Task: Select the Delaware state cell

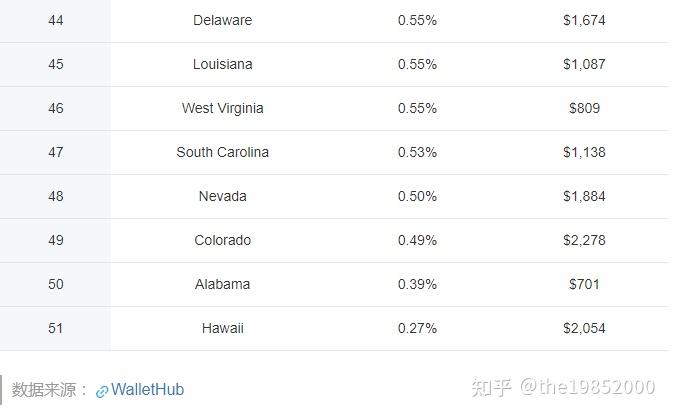Action: pyautogui.click(x=222, y=20)
